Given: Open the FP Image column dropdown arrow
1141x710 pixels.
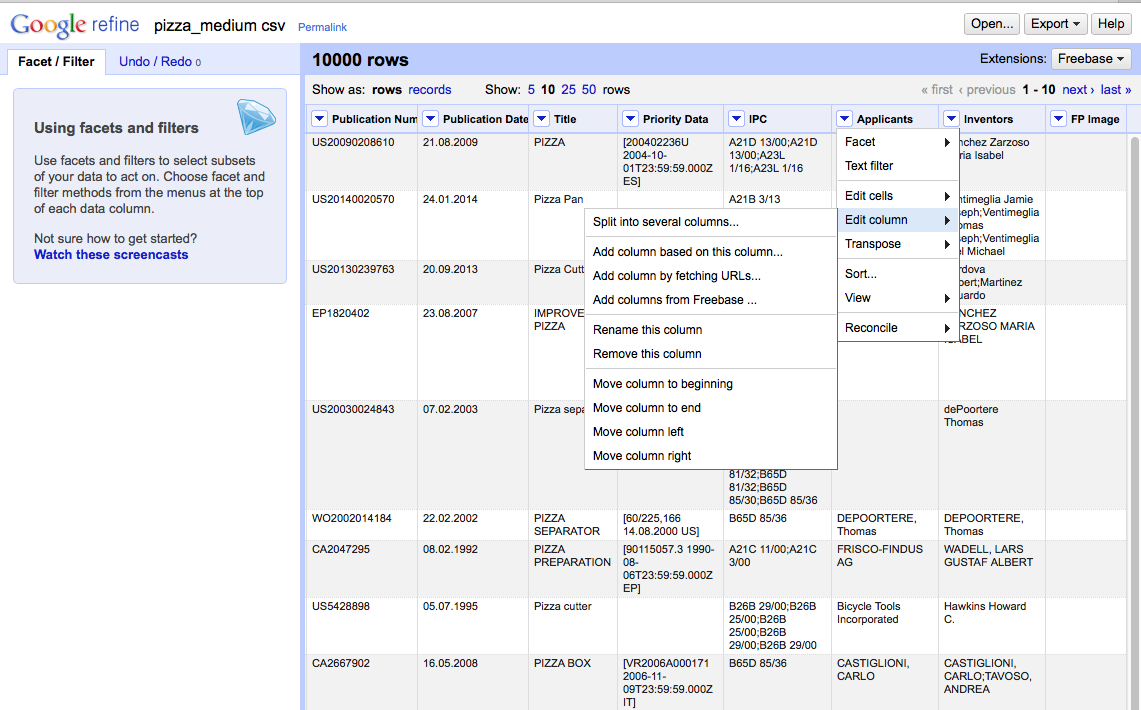Looking at the screenshot, I should coord(1059,119).
